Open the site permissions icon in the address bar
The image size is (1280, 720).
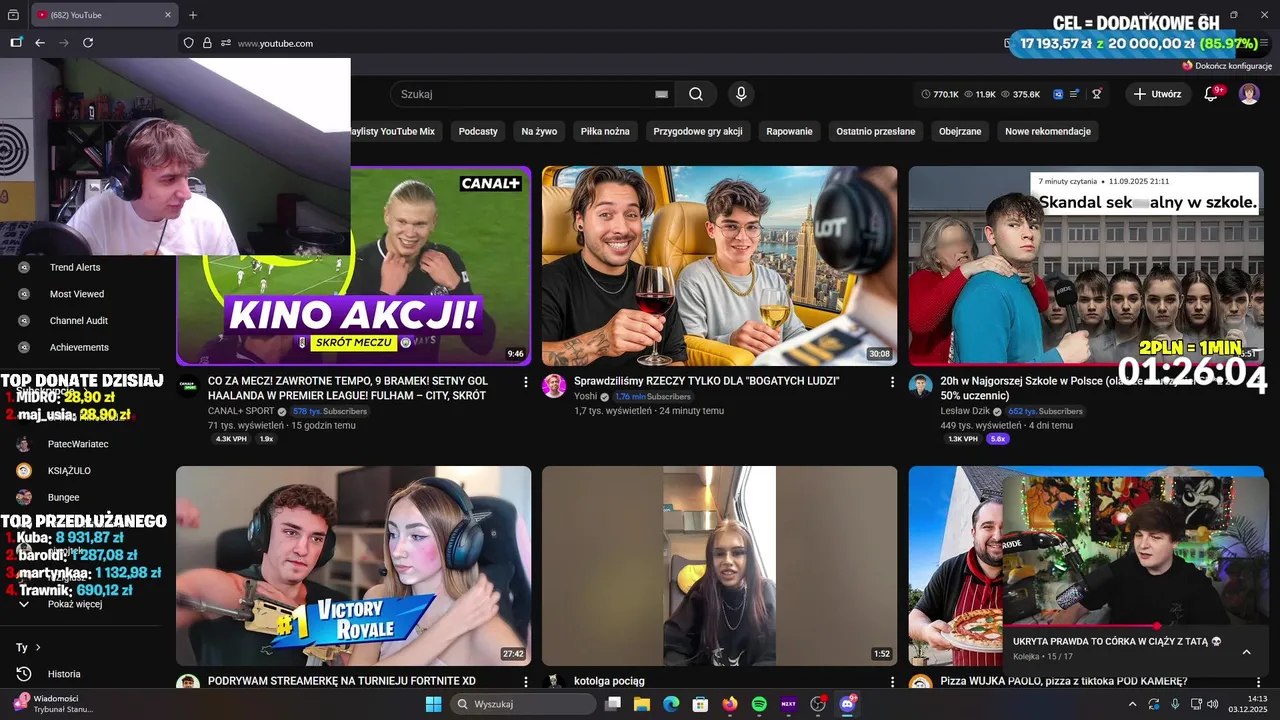226,43
